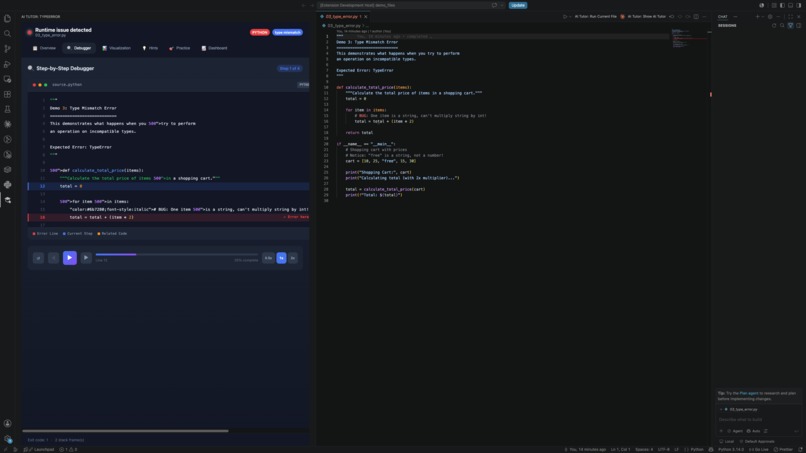Open the Remote Explorer view
This screenshot has width=806, height=453.
point(7,79)
